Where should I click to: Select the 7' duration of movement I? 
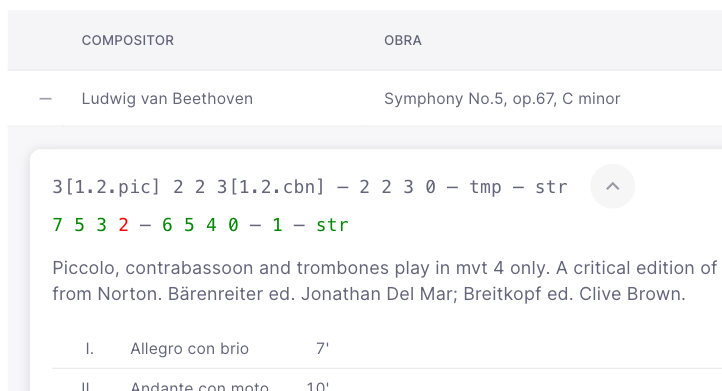tap(322, 349)
